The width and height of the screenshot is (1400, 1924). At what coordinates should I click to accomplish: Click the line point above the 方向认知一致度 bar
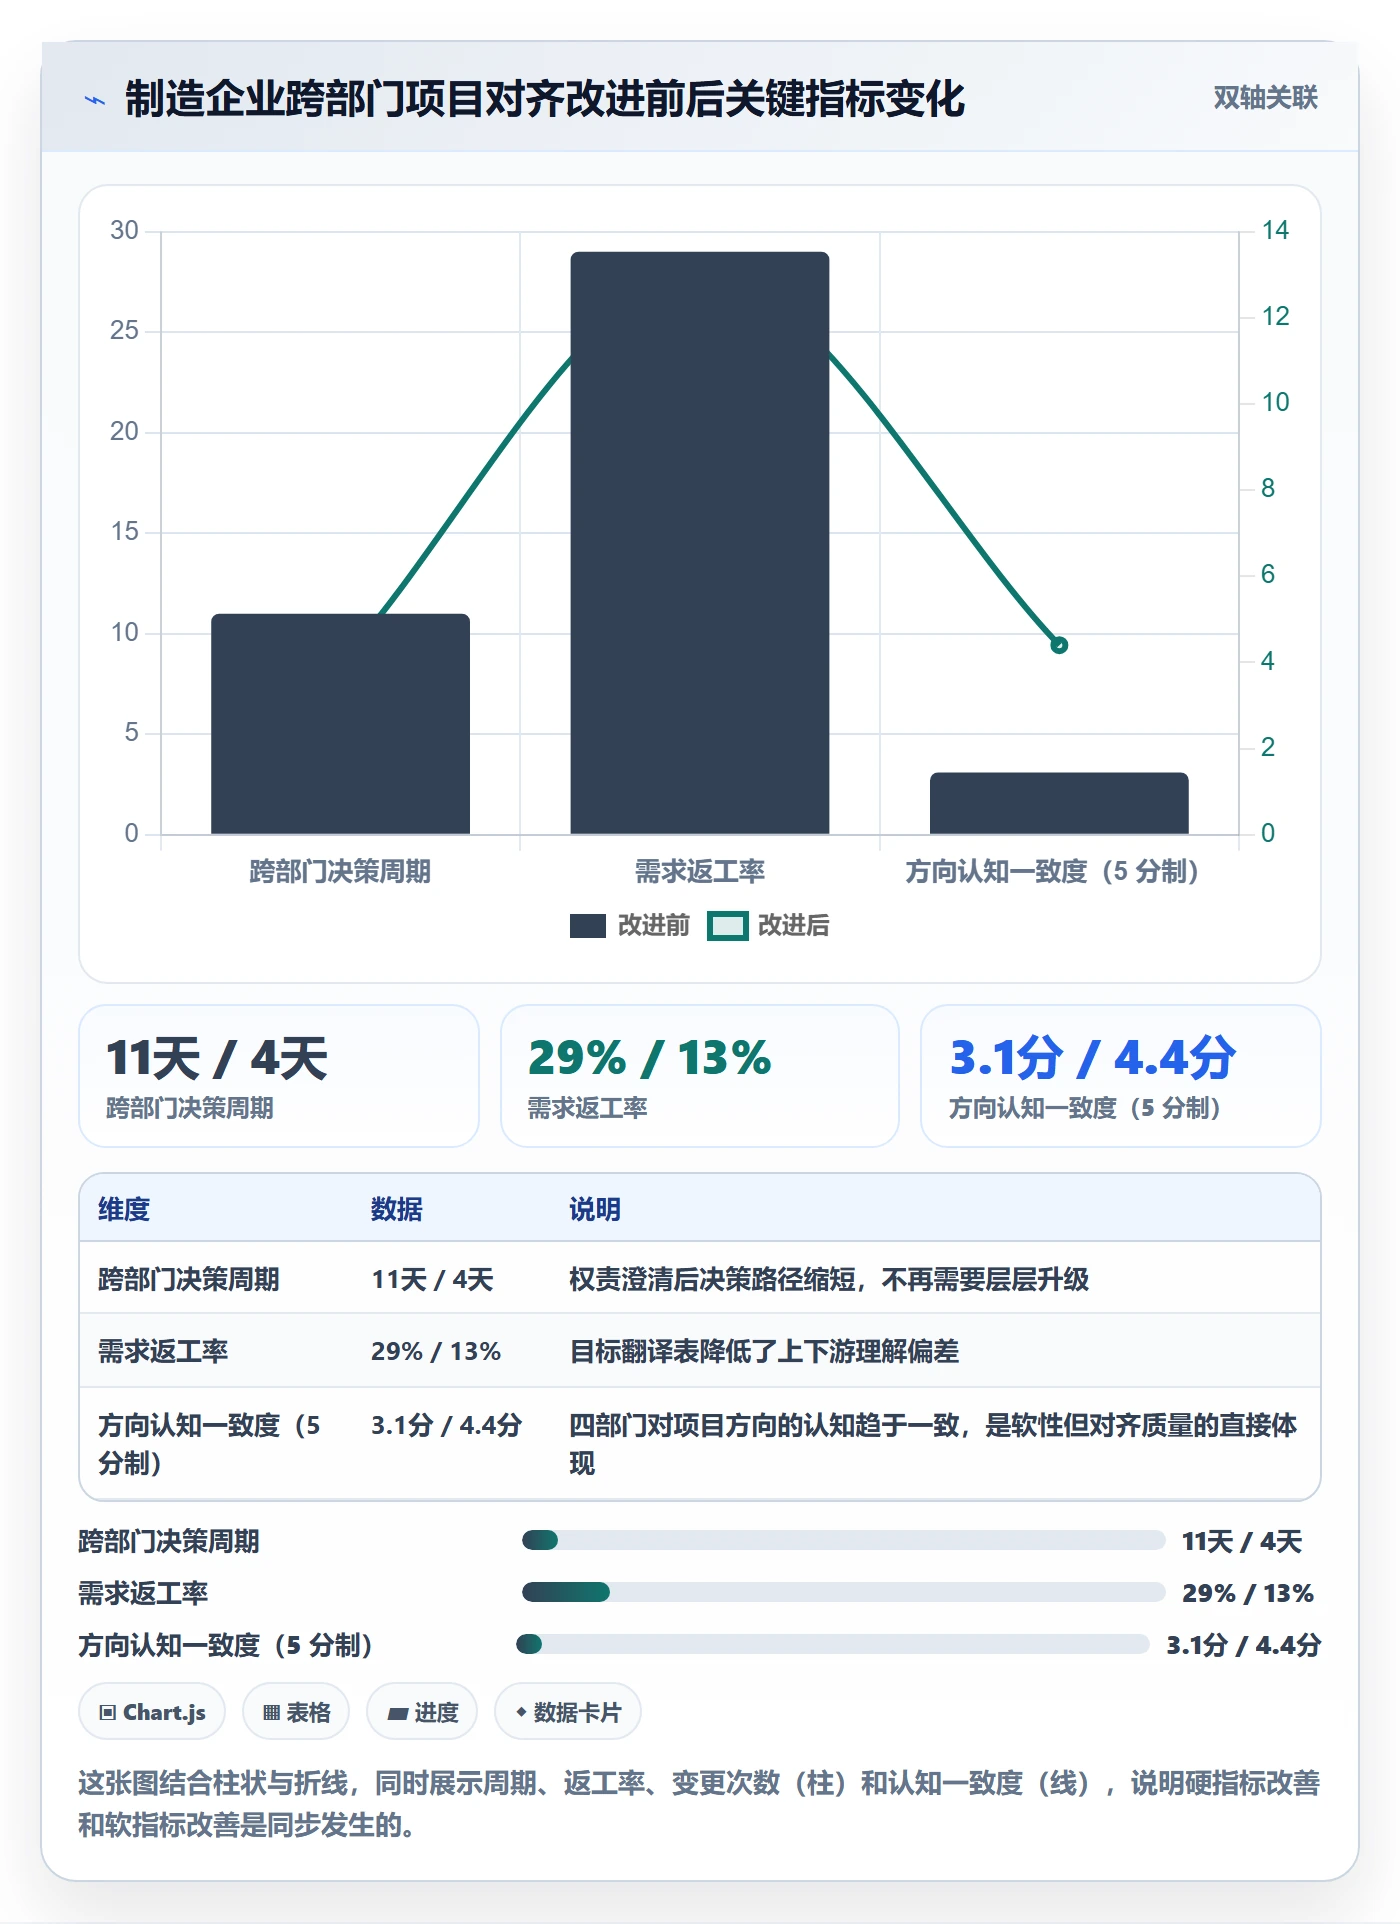1059,645
